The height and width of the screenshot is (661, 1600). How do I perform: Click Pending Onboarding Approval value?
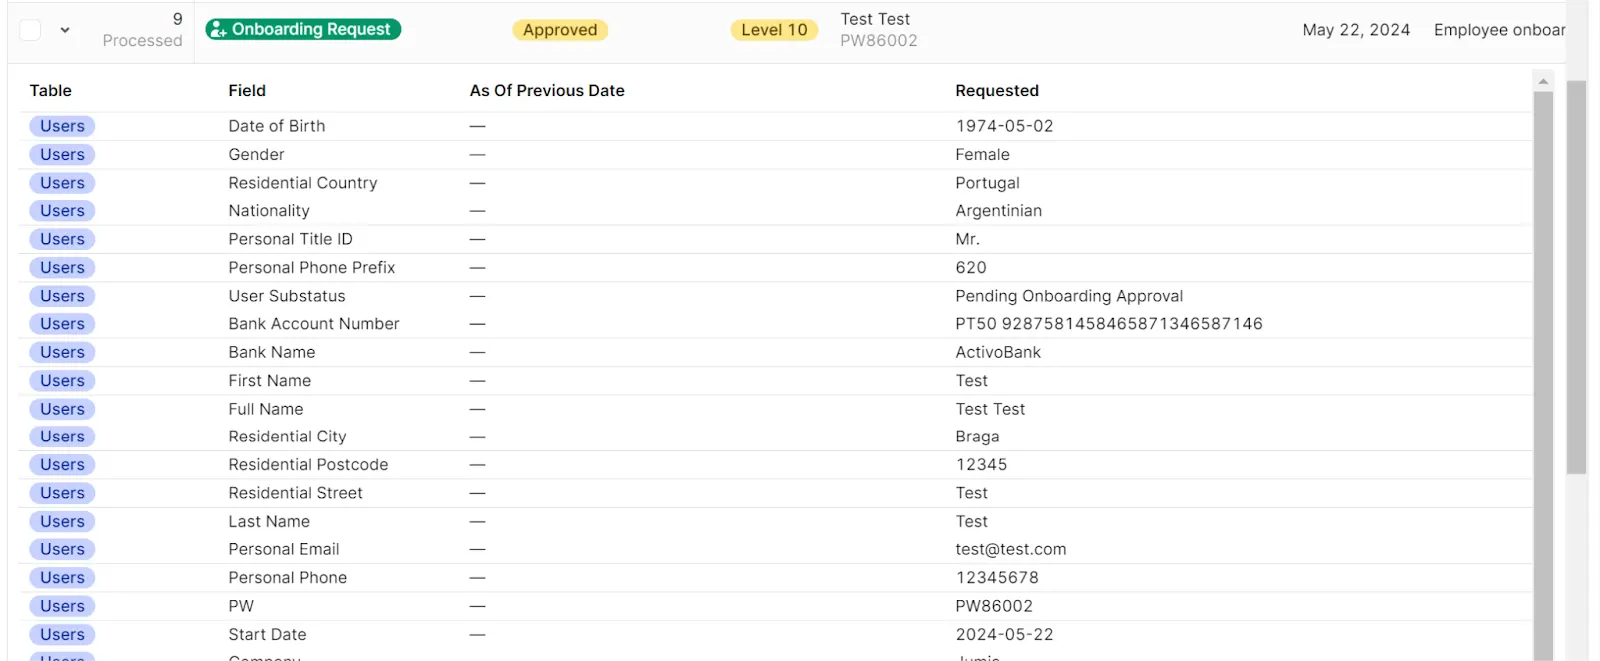click(1069, 296)
